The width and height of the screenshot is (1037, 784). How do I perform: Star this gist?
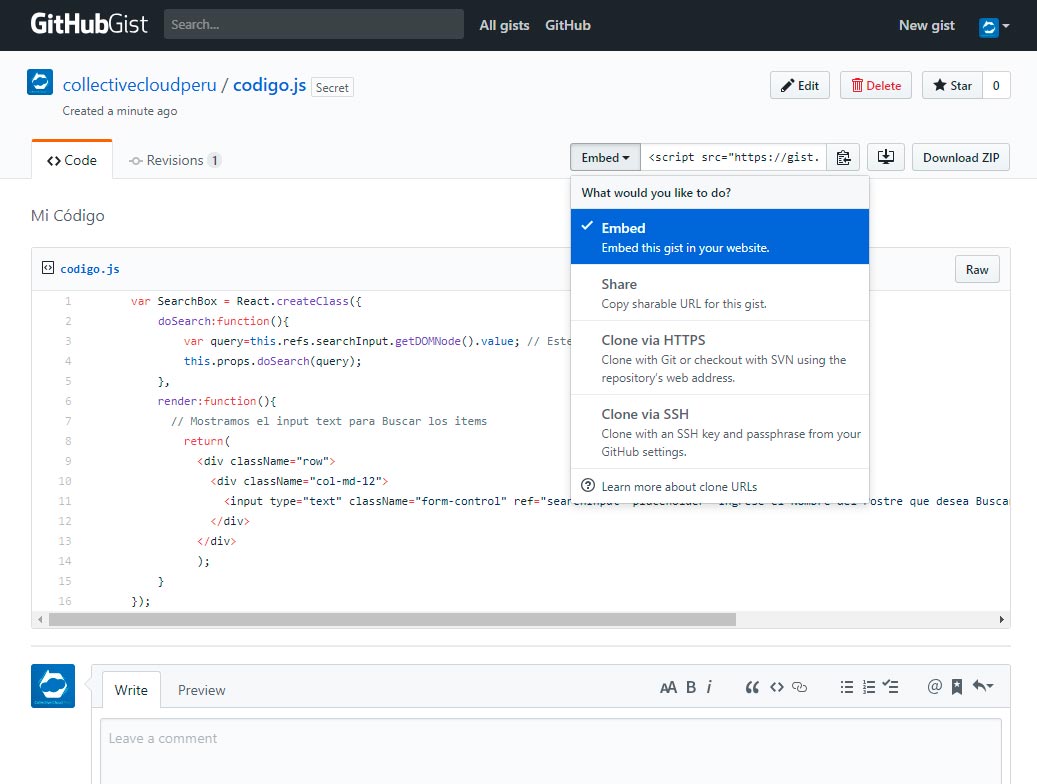(x=952, y=85)
